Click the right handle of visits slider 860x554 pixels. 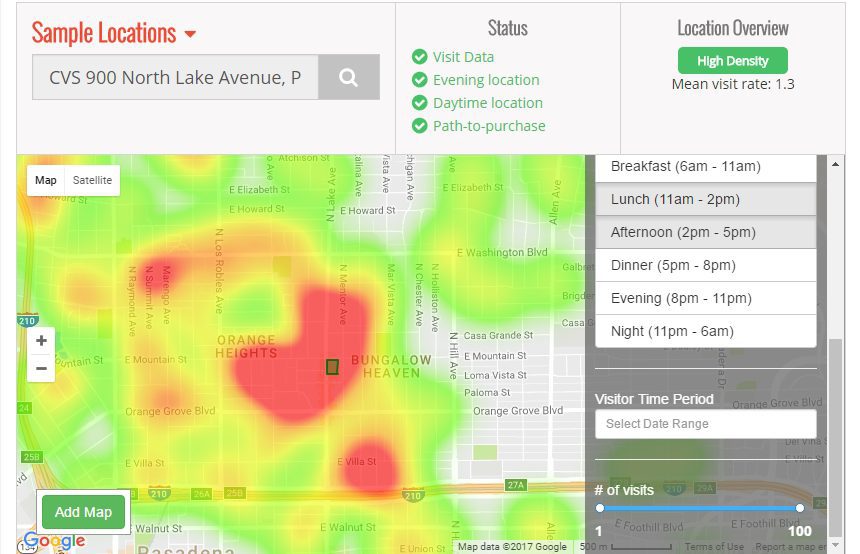point(800,508)
